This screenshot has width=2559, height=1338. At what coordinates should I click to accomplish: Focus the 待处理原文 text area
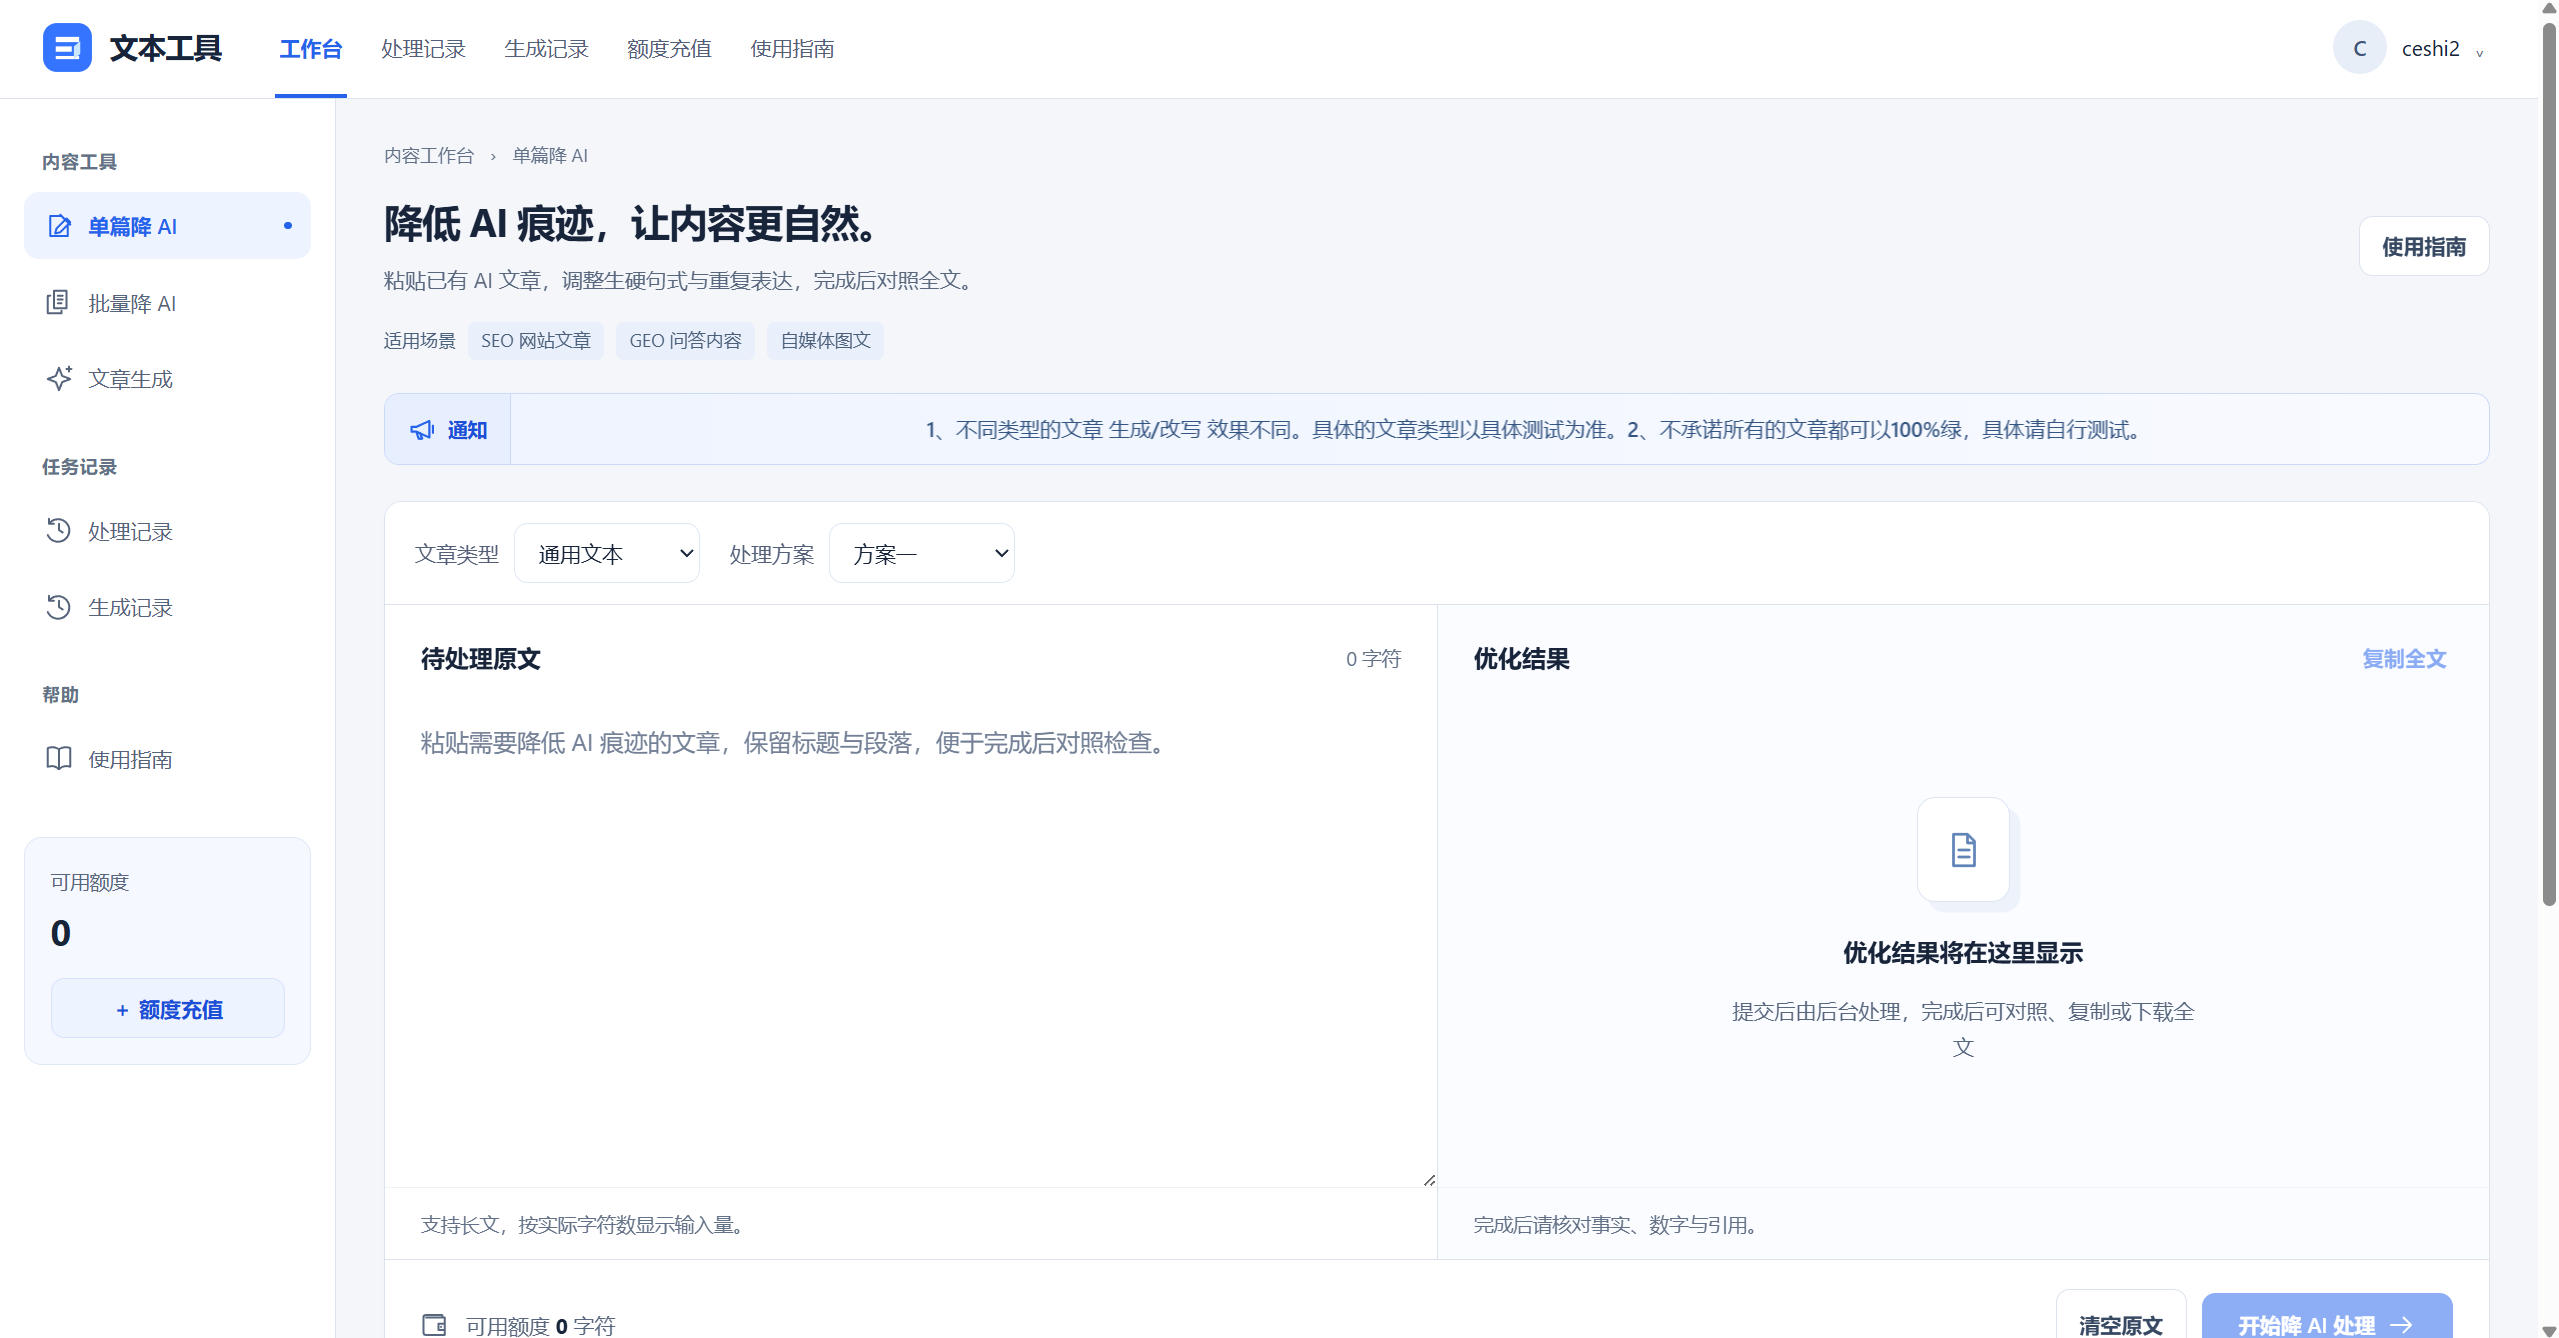click(x=910, y=950)
